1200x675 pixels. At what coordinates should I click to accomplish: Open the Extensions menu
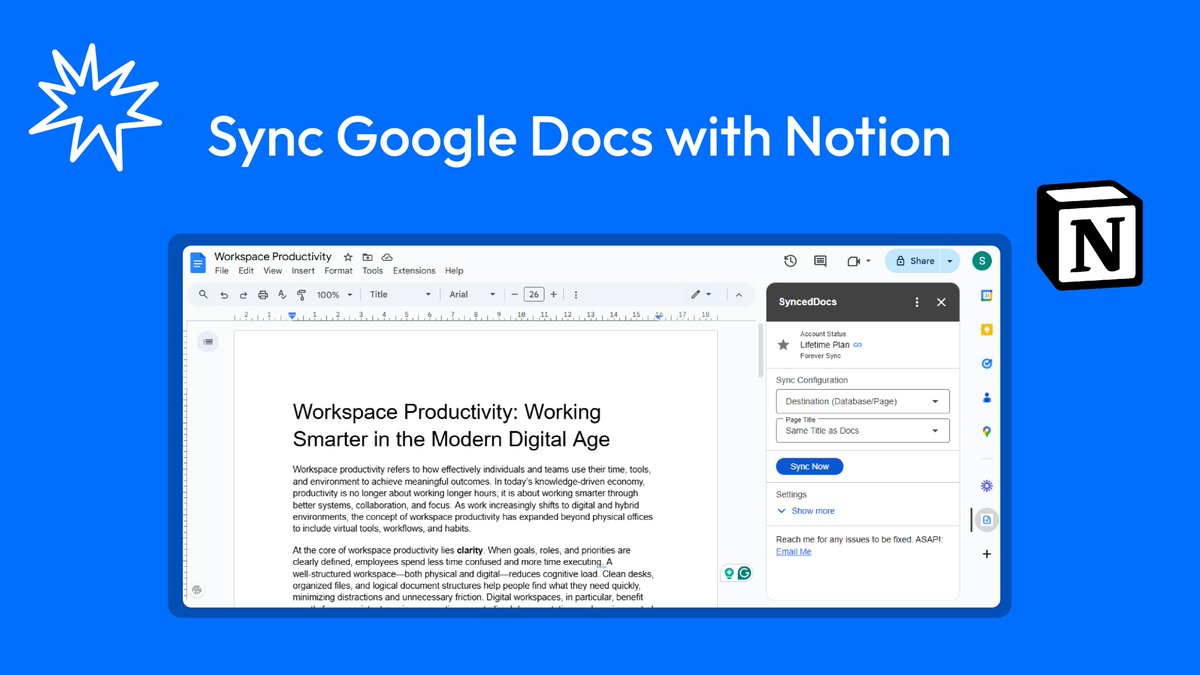414,271
